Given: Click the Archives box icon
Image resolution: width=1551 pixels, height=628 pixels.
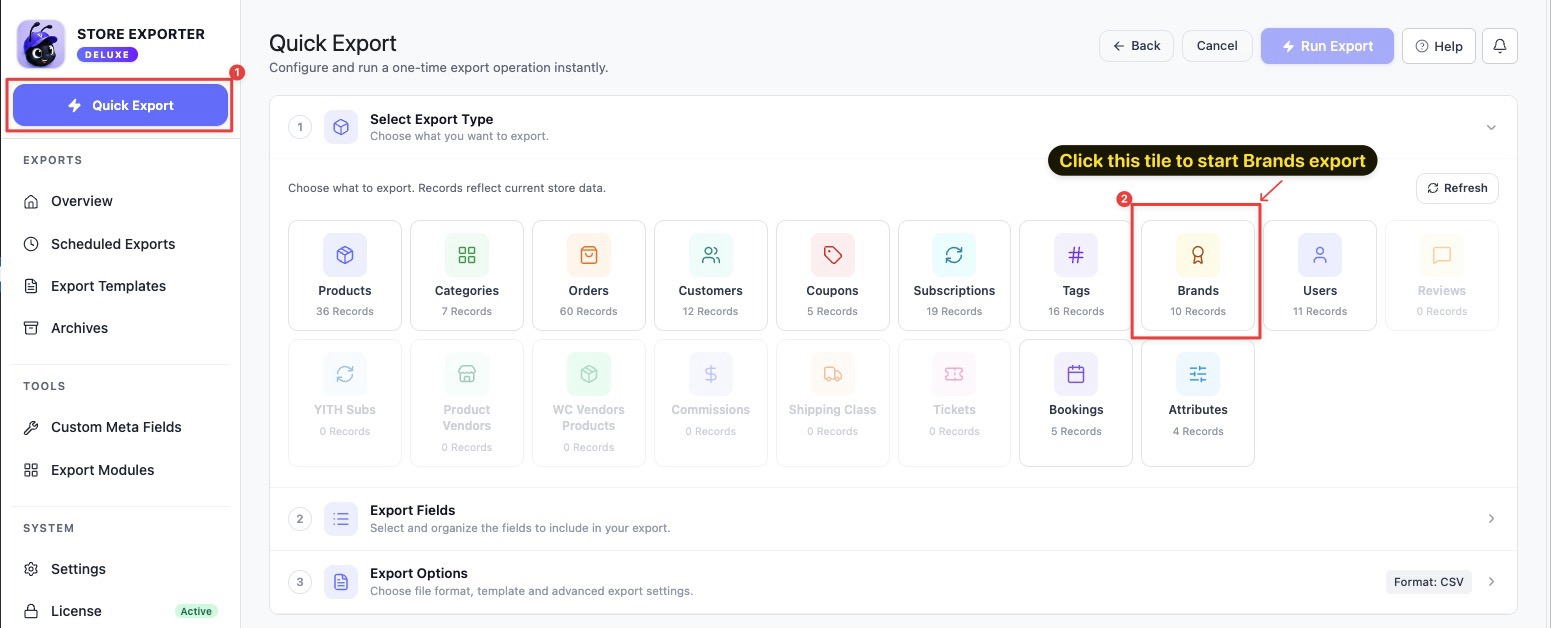Looking at the screenshot, I should coord(31,328).
